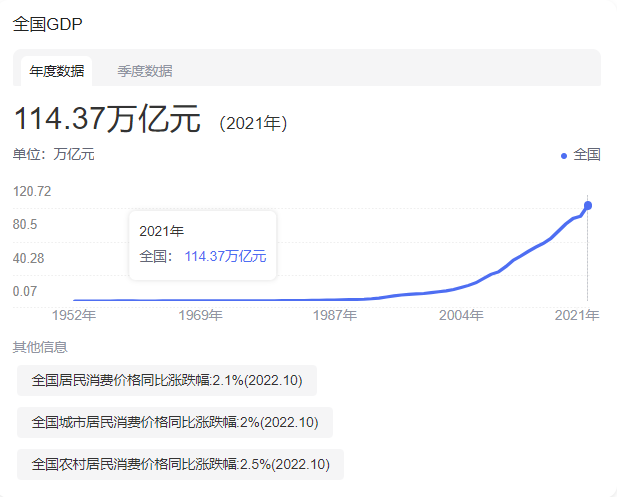617x497 pixels.
Task: Click the tooltip's 114.37万亿元 value
Action: (225, 257)
